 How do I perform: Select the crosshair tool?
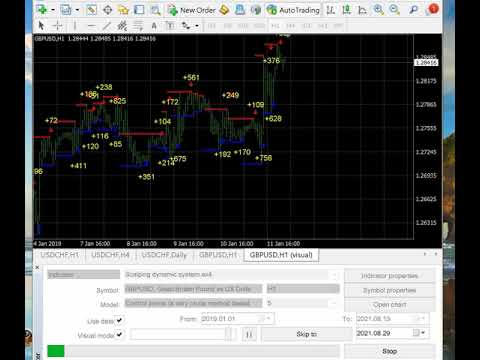(57, 26)
